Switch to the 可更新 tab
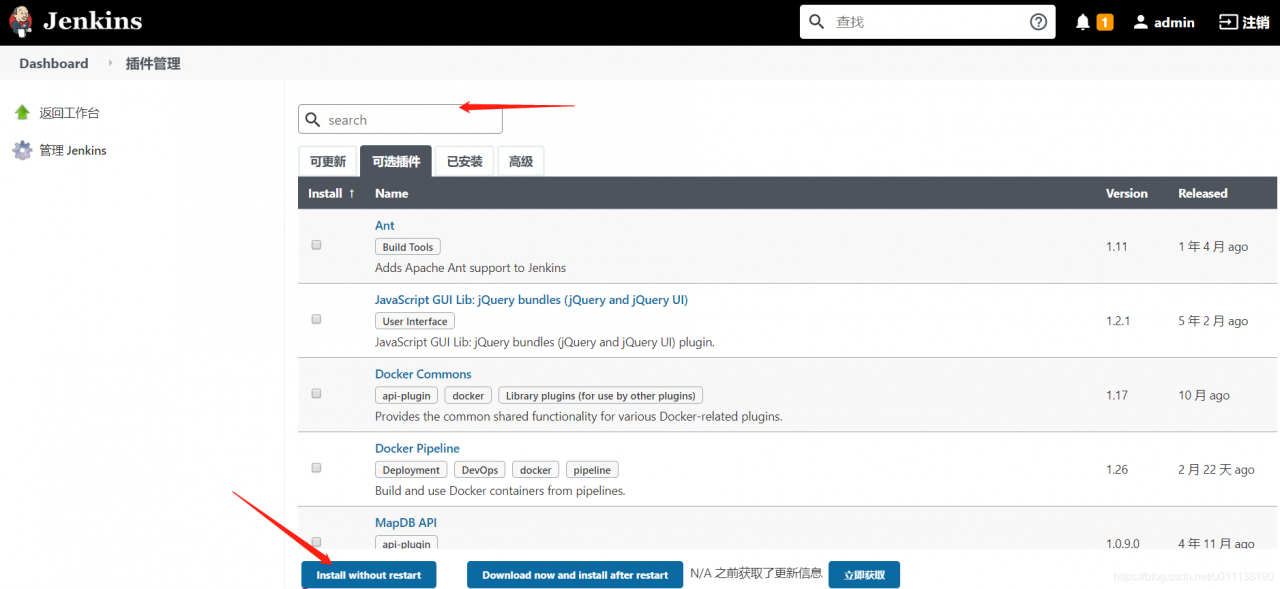The image size is (1280, 589). pyautogui.click(x=328, y=161)
